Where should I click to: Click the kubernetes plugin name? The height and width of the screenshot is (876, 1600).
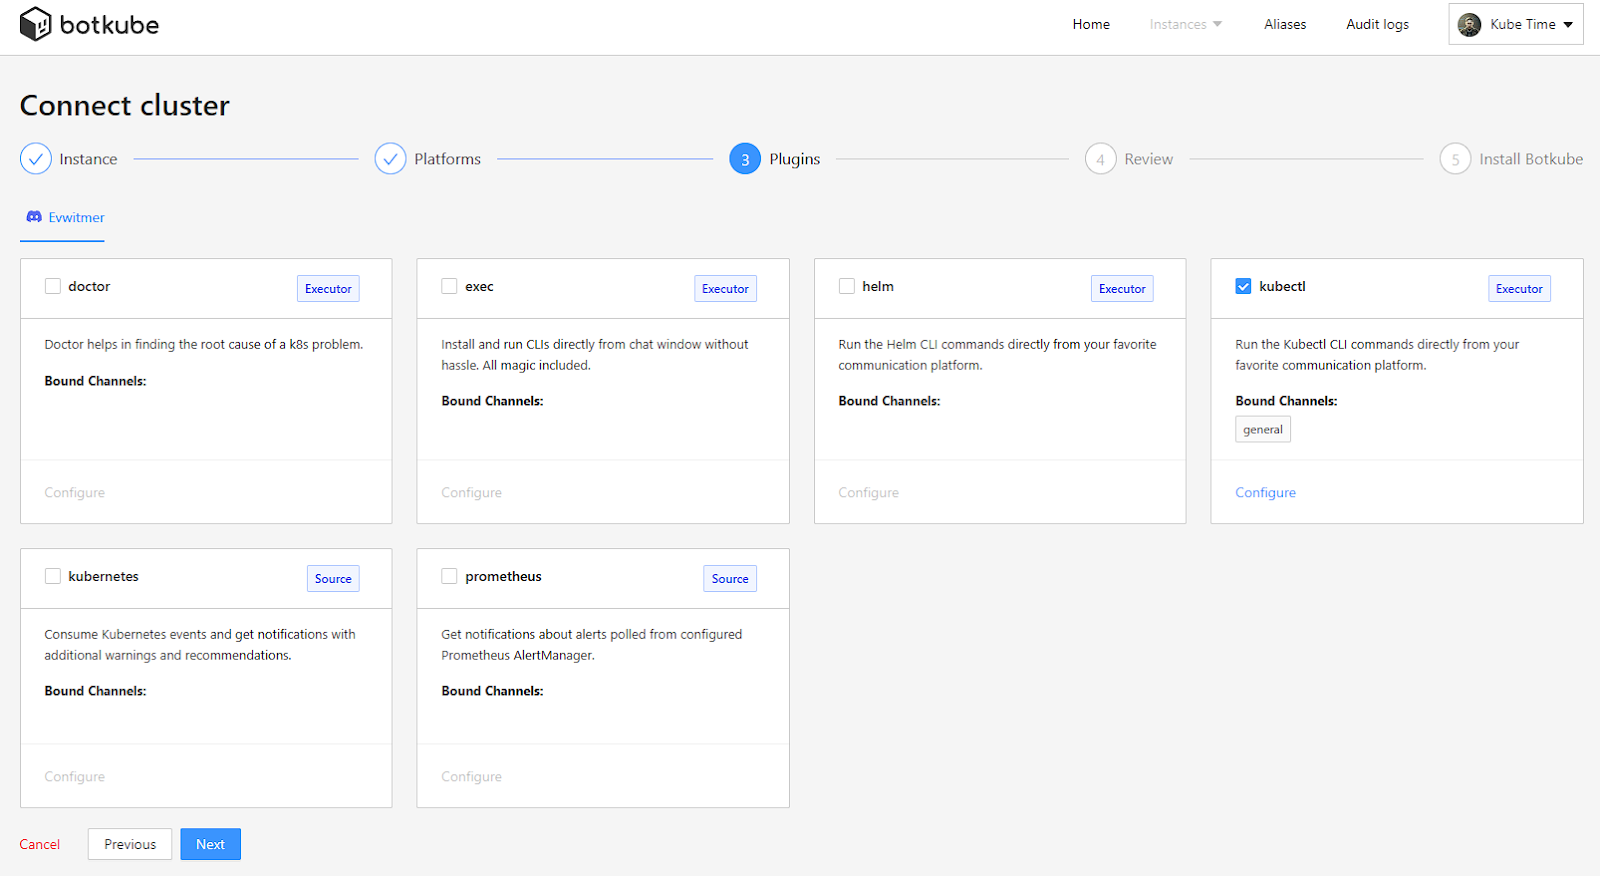click(x=103, y=576)
